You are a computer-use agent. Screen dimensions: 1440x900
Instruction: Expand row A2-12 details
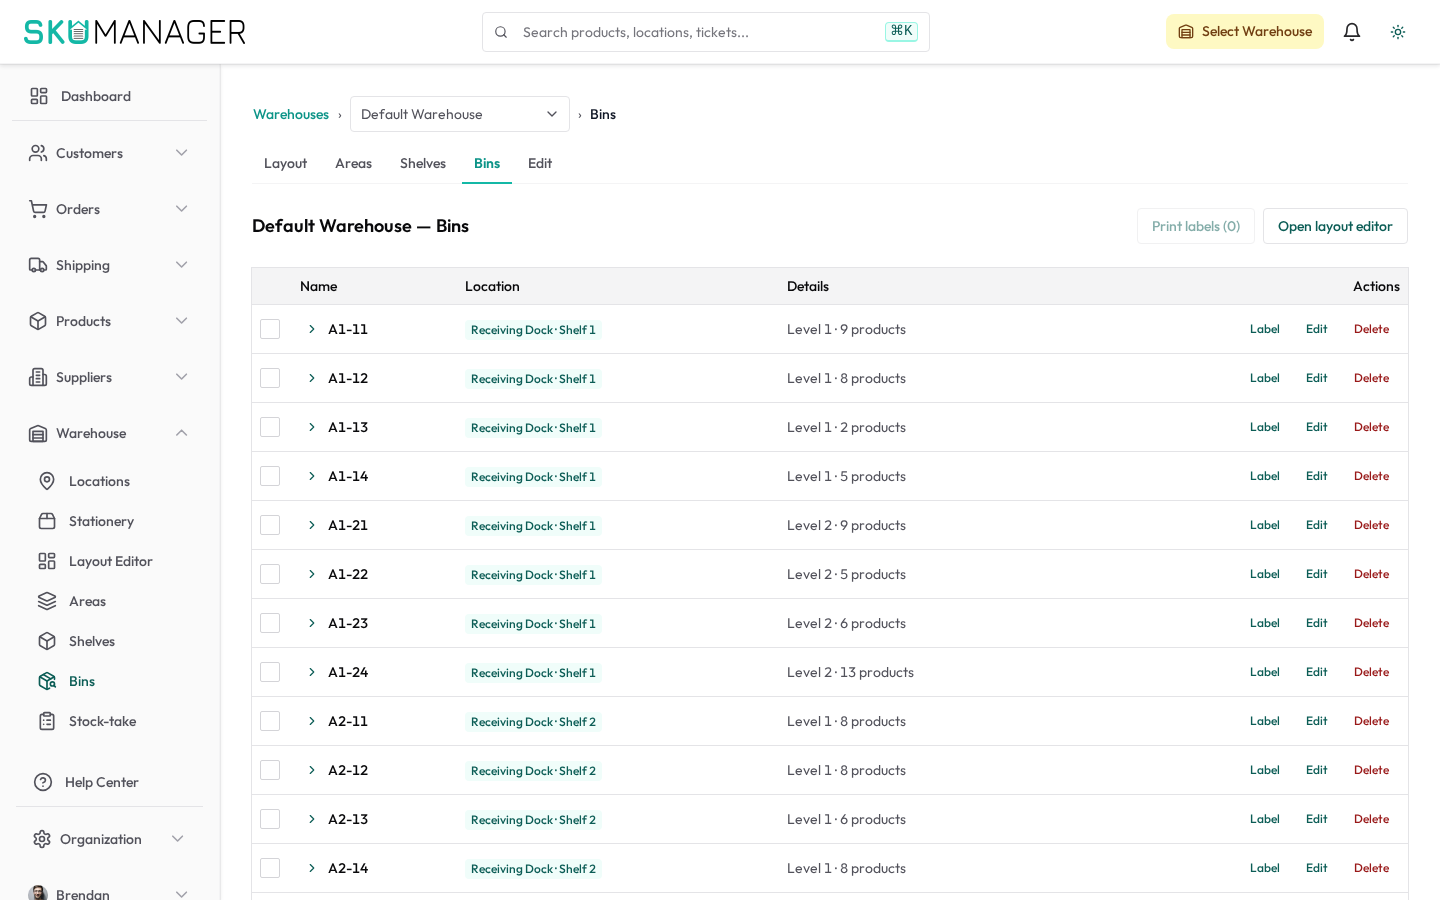(x=312, y=770)
